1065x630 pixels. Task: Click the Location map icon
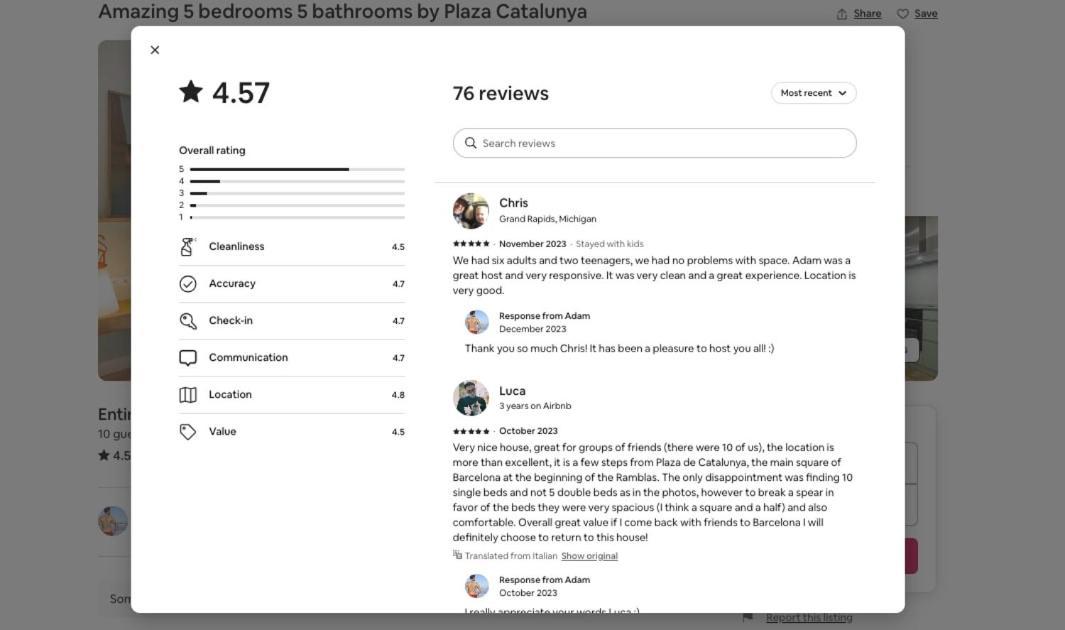pos(187,394)
